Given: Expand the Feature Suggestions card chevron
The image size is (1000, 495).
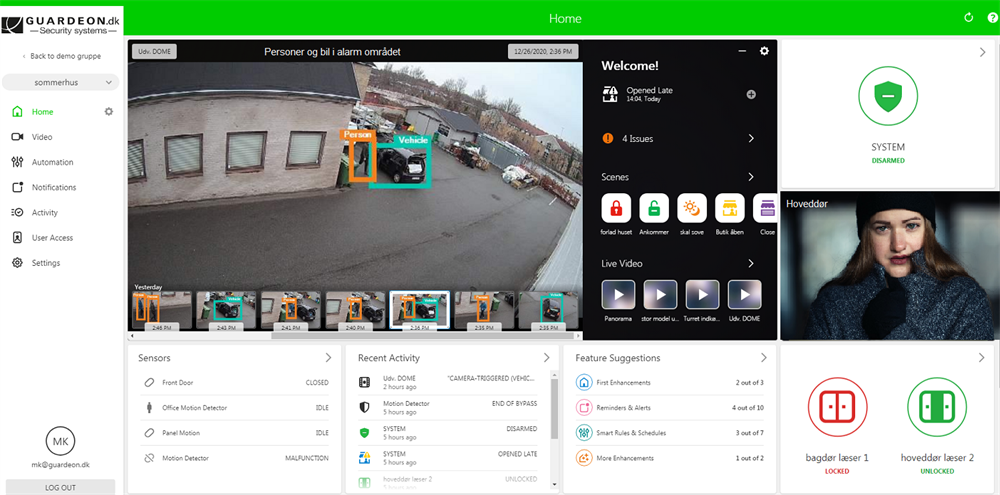Looking at the screenshot, I should [x=764, y=357].
